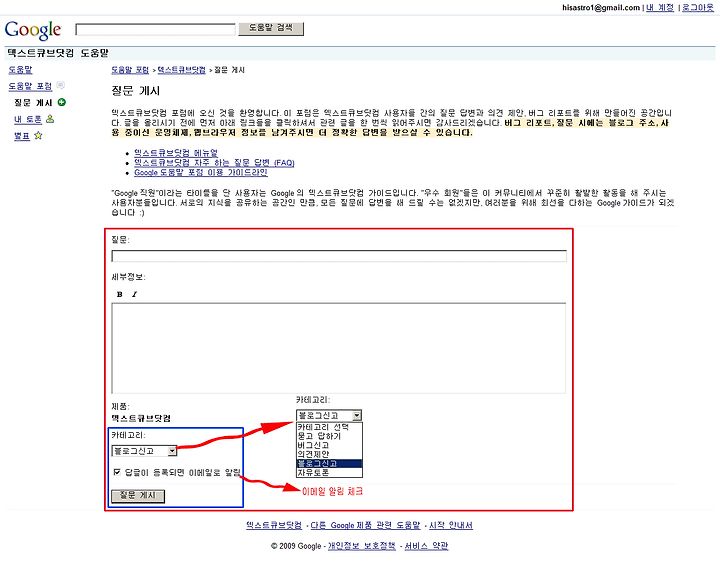Open 도움말 in the sidebar
The height and width of the screenshot is (580, 720).
20,70
